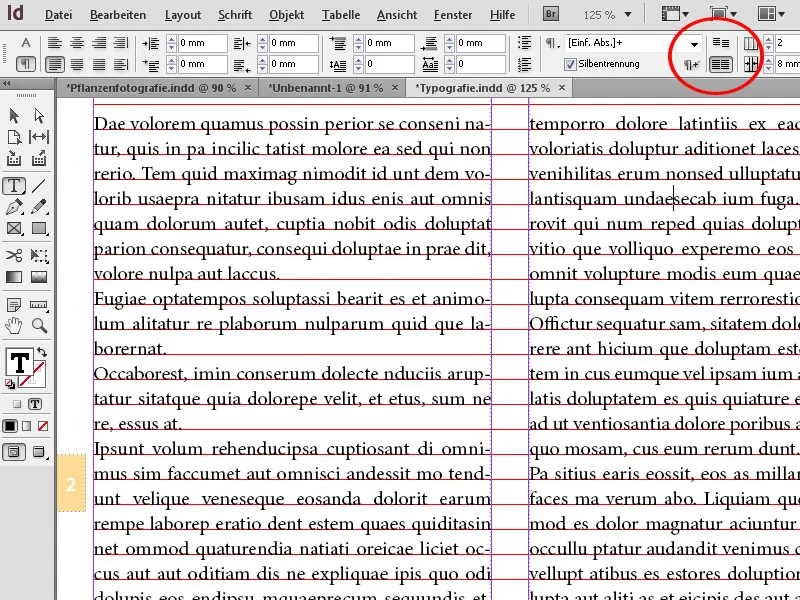Screen dimensions: 800x600
Task: Switch to Unbenannt-1 document tab
Action: click(326, 88)
